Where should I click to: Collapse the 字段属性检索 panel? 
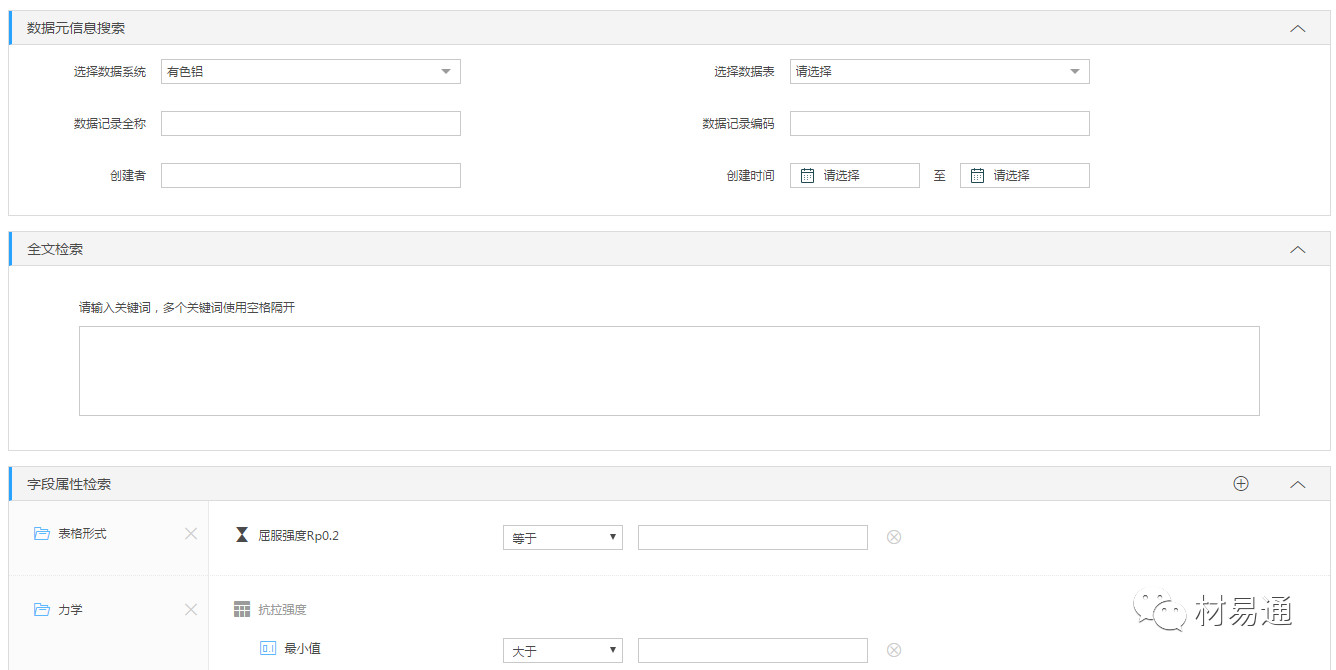[1298, 485]
